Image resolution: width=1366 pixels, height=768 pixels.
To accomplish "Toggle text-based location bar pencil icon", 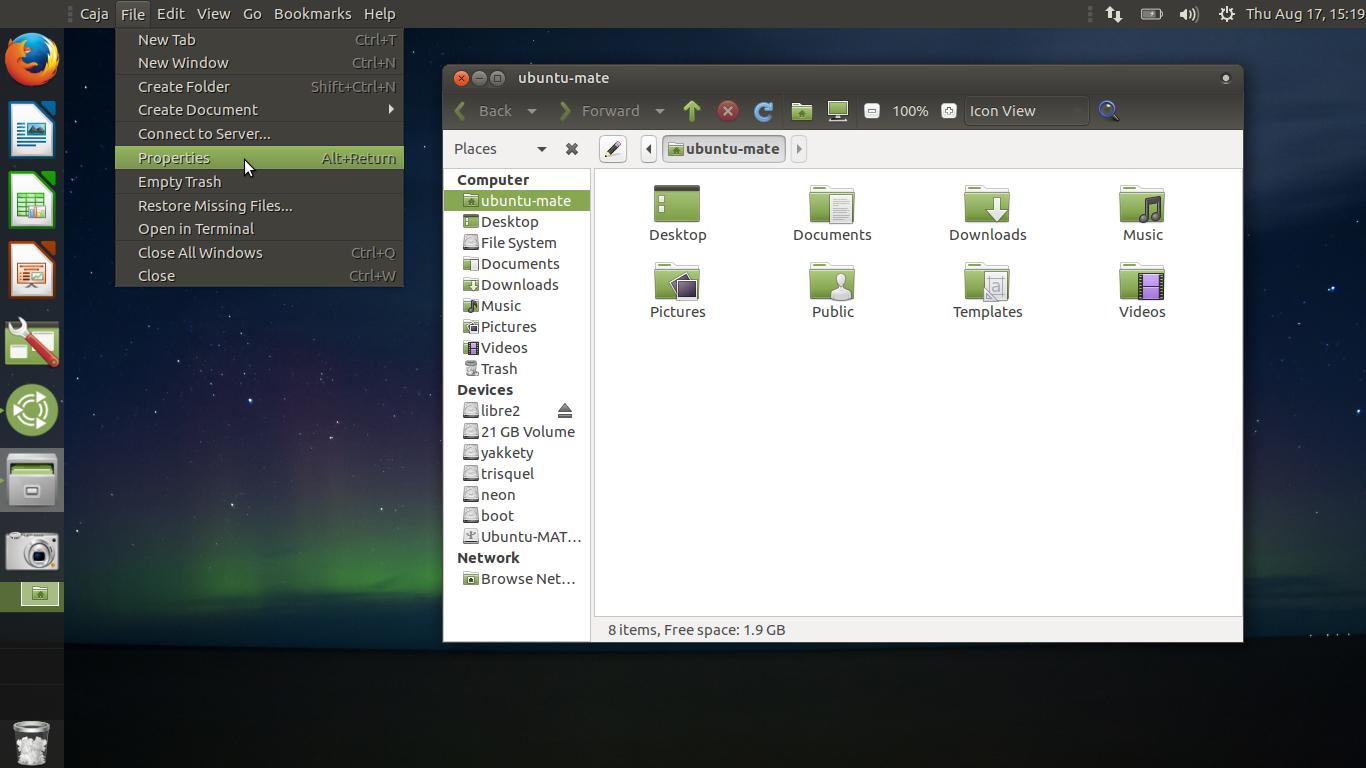I will click(613, 149).
